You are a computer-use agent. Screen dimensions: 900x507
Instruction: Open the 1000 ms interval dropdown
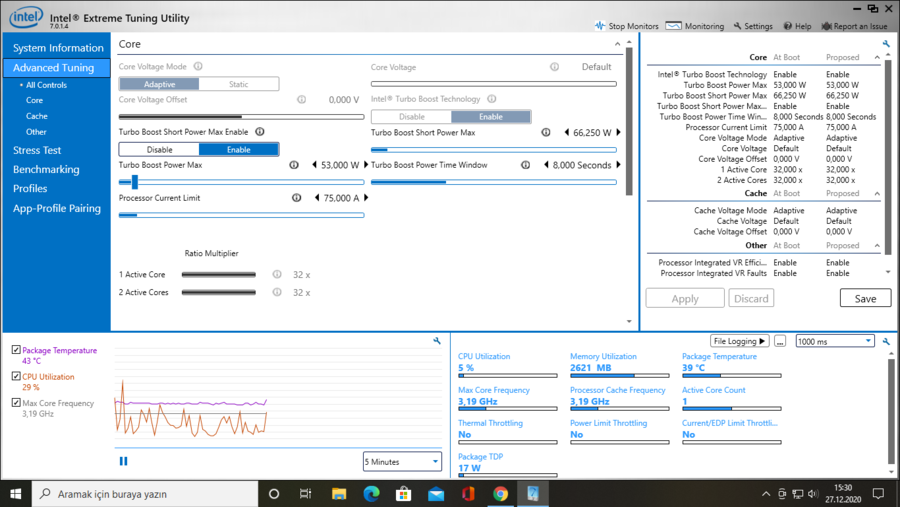click(x=835, y=341)
